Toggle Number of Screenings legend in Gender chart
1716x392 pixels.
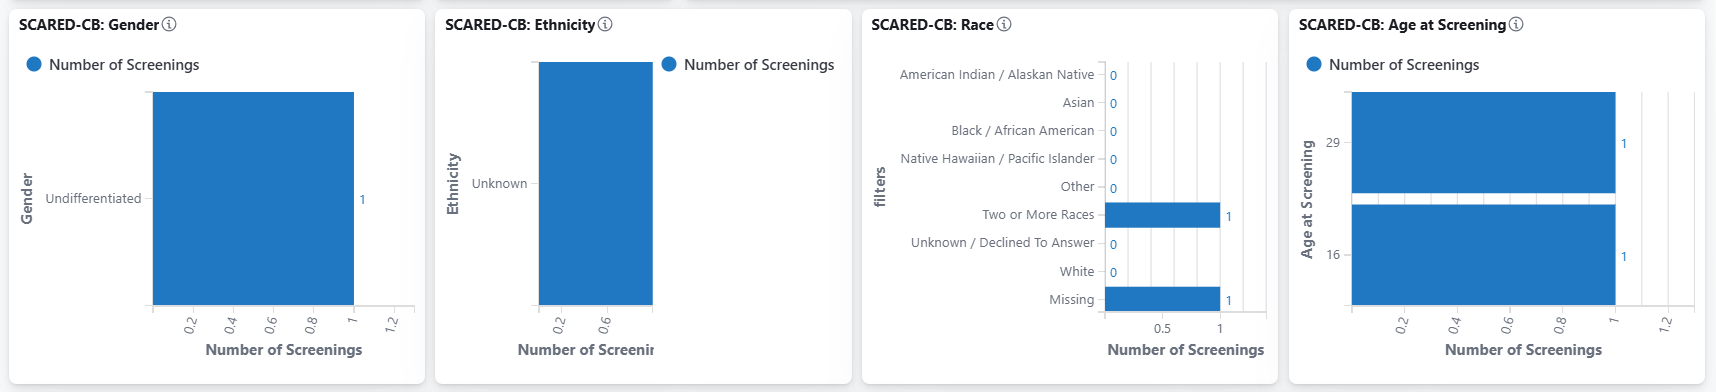coord(113,64)
